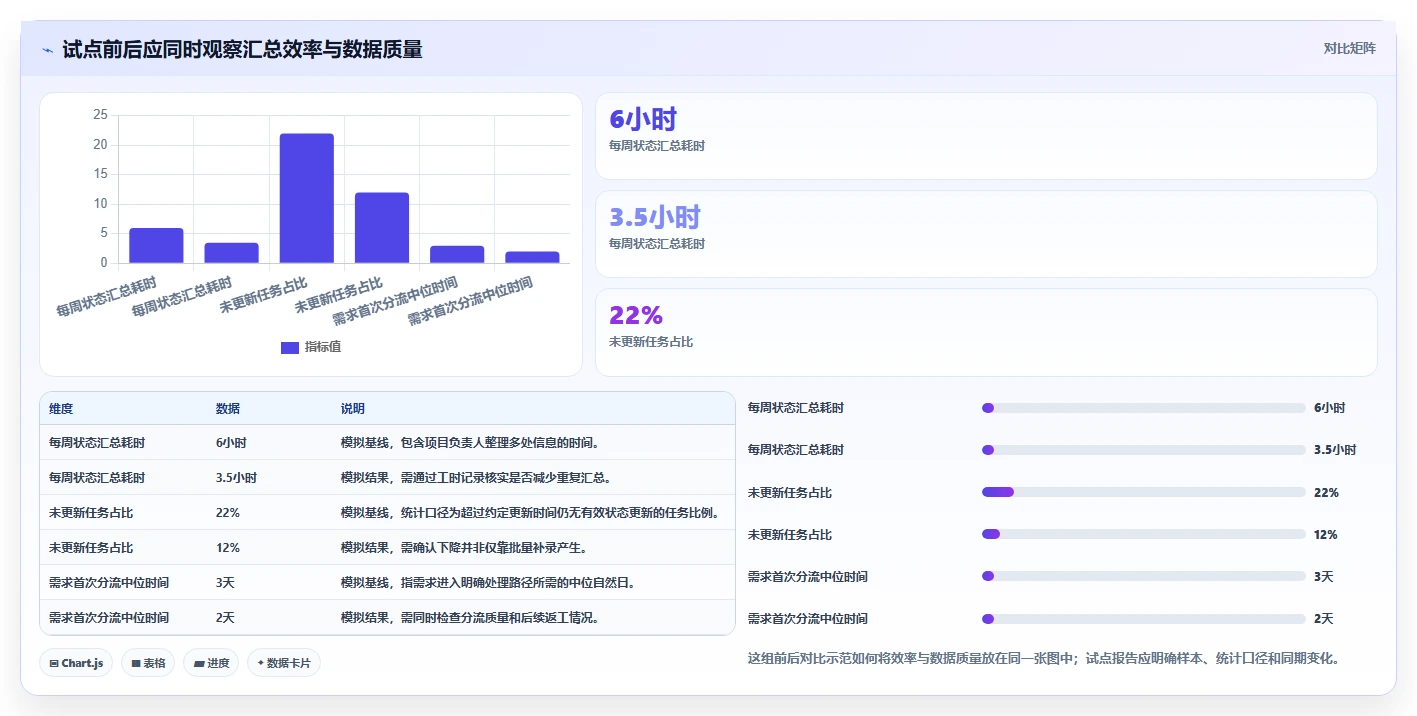Click 需求首次分流中位时间 in the 3天 table row
Viewport: 1417px width, 716px height.
109,583
